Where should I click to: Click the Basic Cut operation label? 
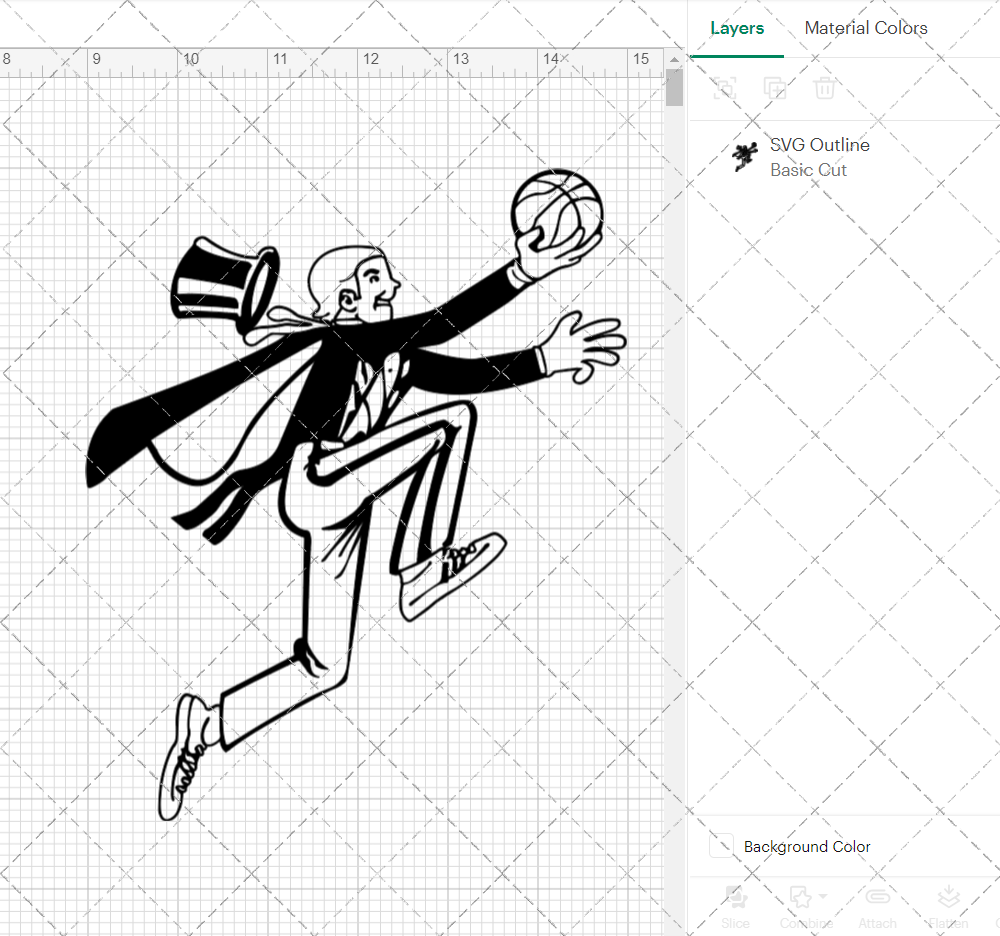click(x=808, y=170)
